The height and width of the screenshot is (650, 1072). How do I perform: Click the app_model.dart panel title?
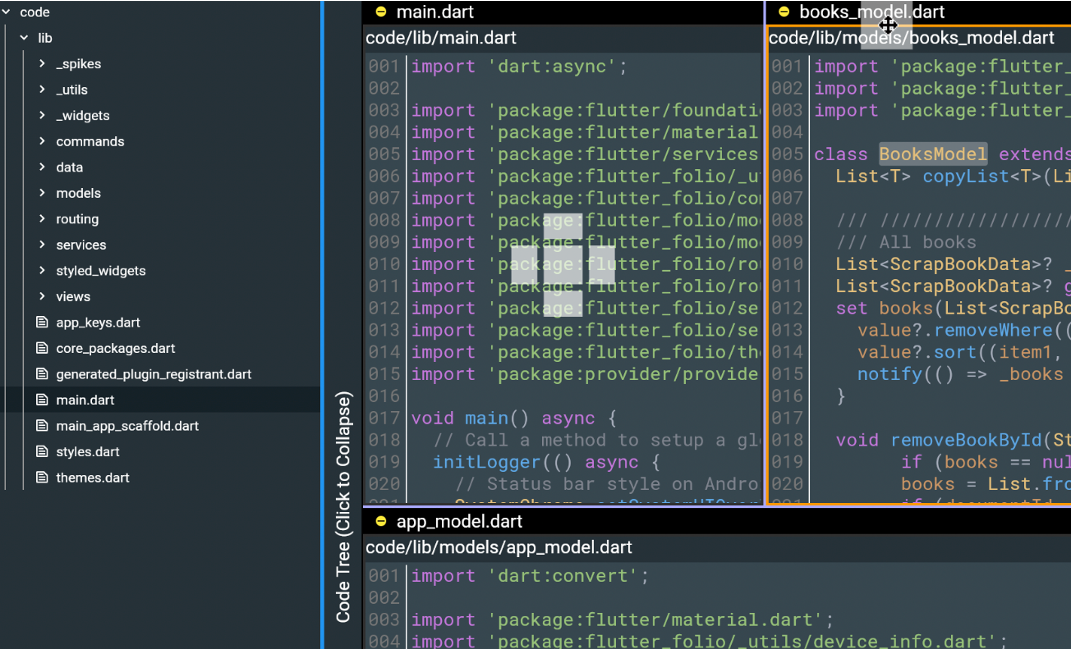459,521
